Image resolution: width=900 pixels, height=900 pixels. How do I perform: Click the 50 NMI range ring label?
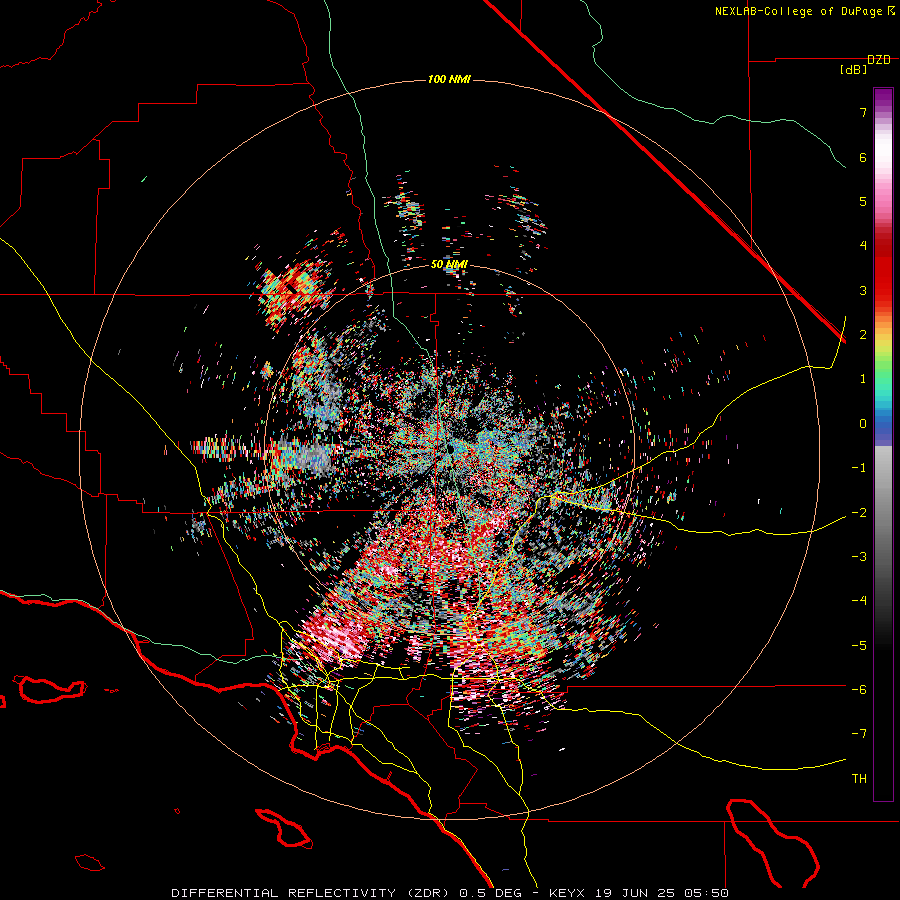pyautogui.click(x=449, y=265)
